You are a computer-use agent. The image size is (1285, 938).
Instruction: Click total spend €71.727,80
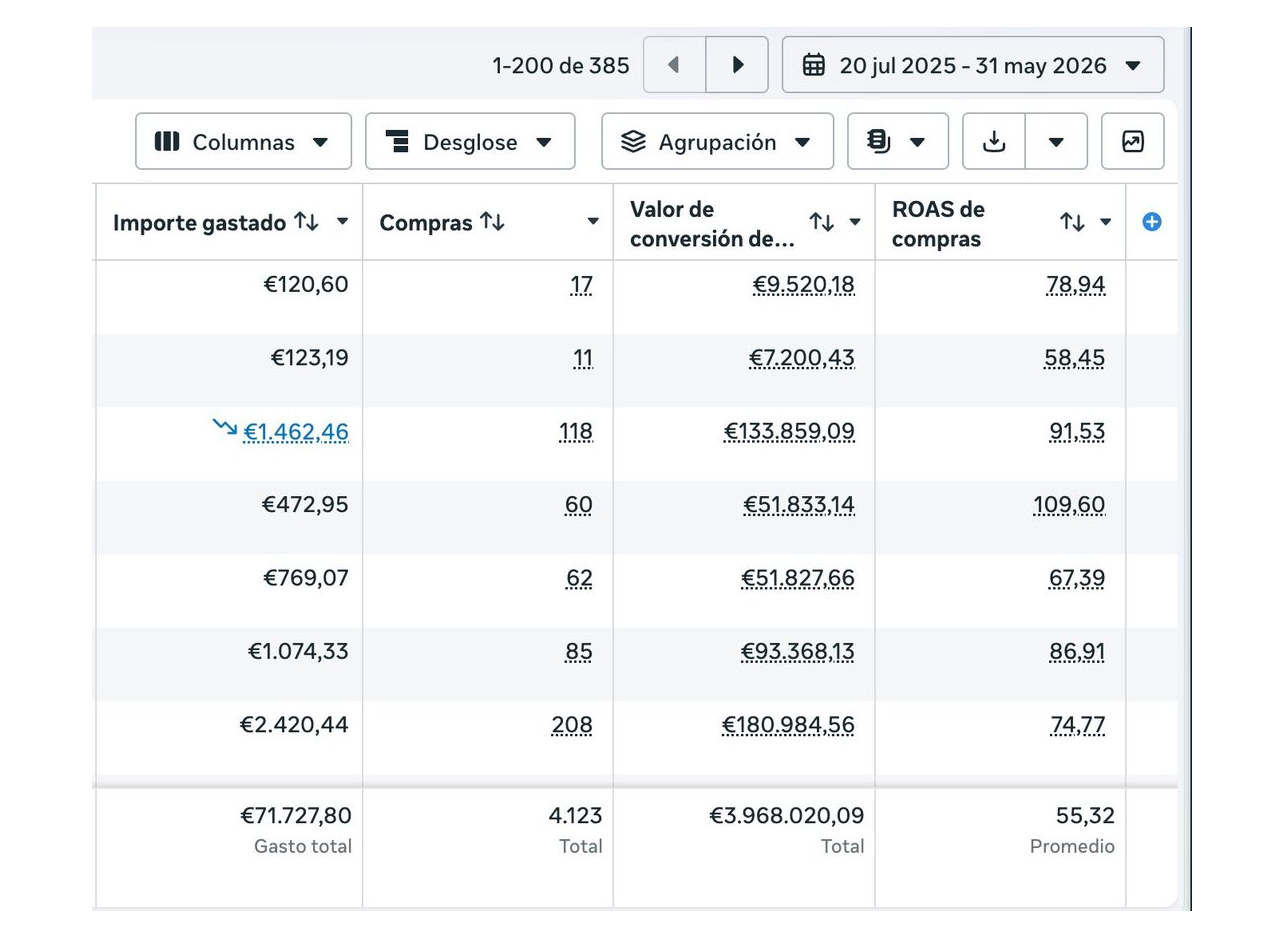[x=296, y=816]
